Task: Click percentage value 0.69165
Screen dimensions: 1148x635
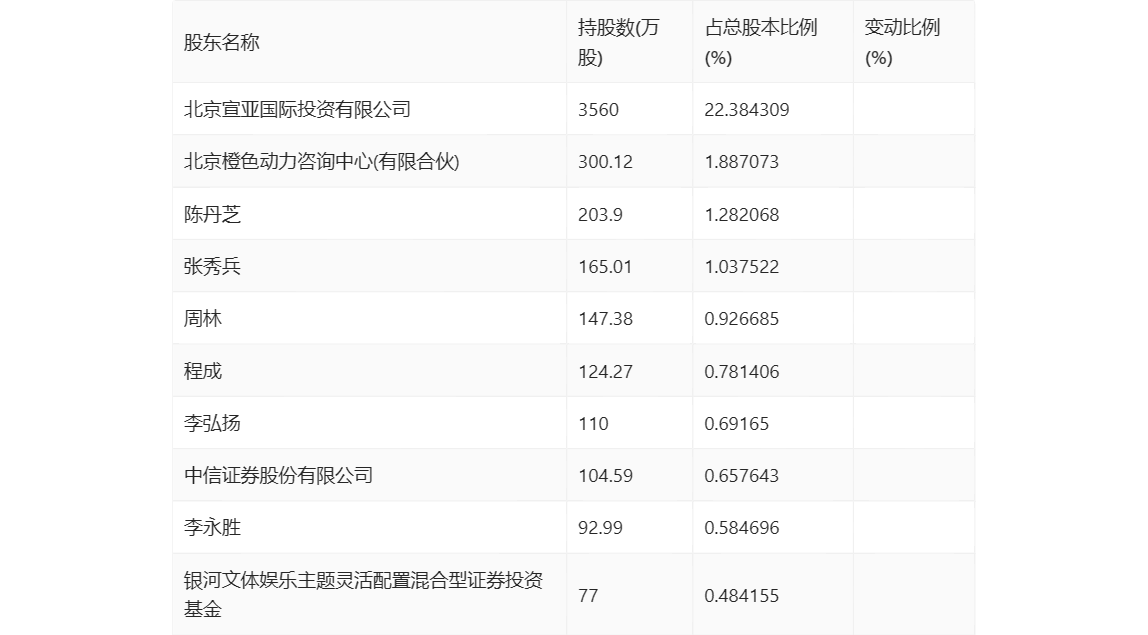Action: click(737, 423)
